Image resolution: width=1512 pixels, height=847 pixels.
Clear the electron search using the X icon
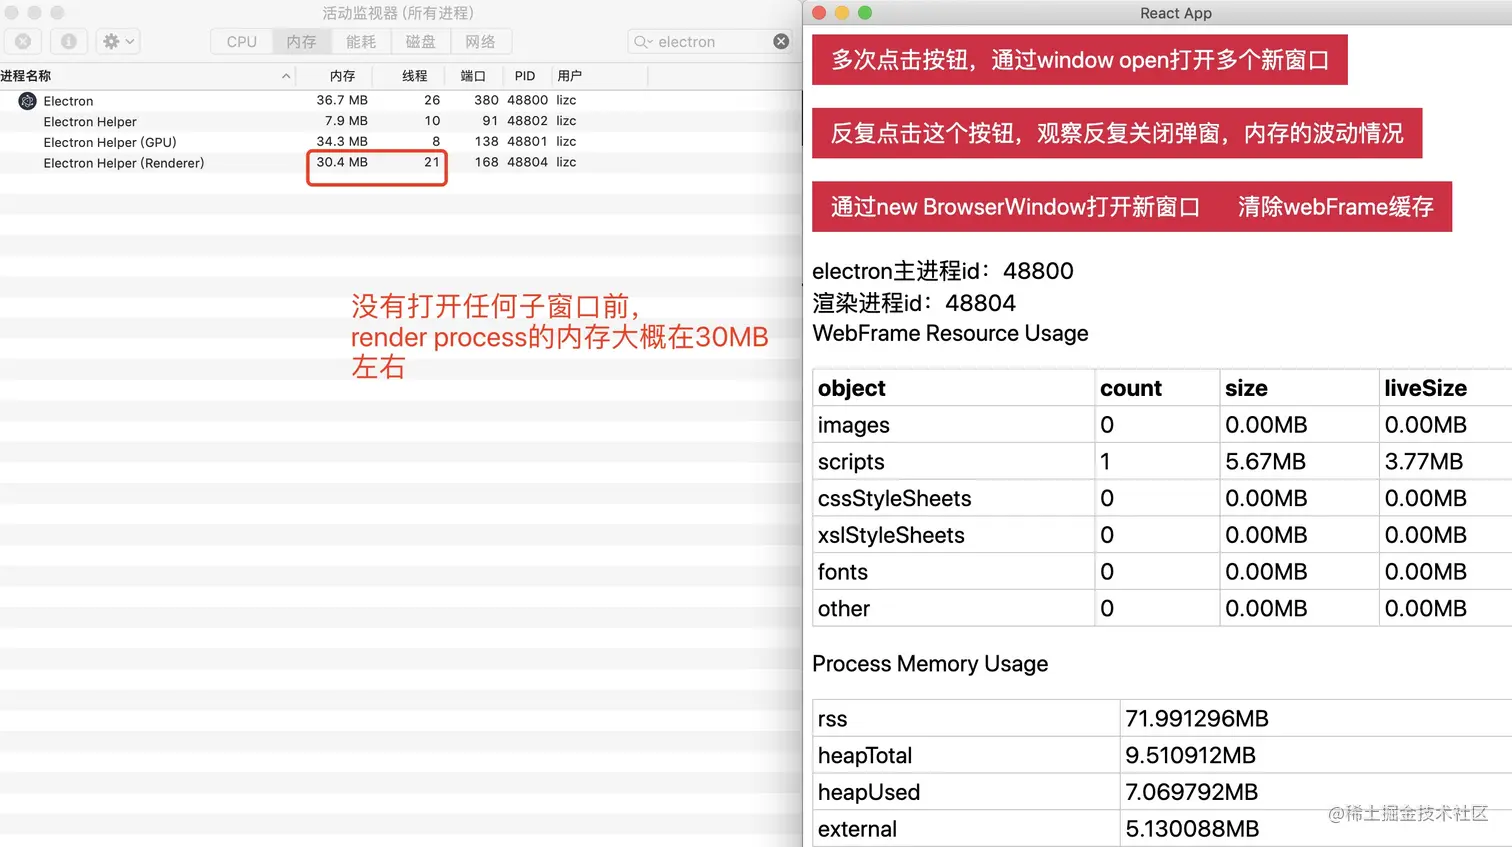(781, 41)
